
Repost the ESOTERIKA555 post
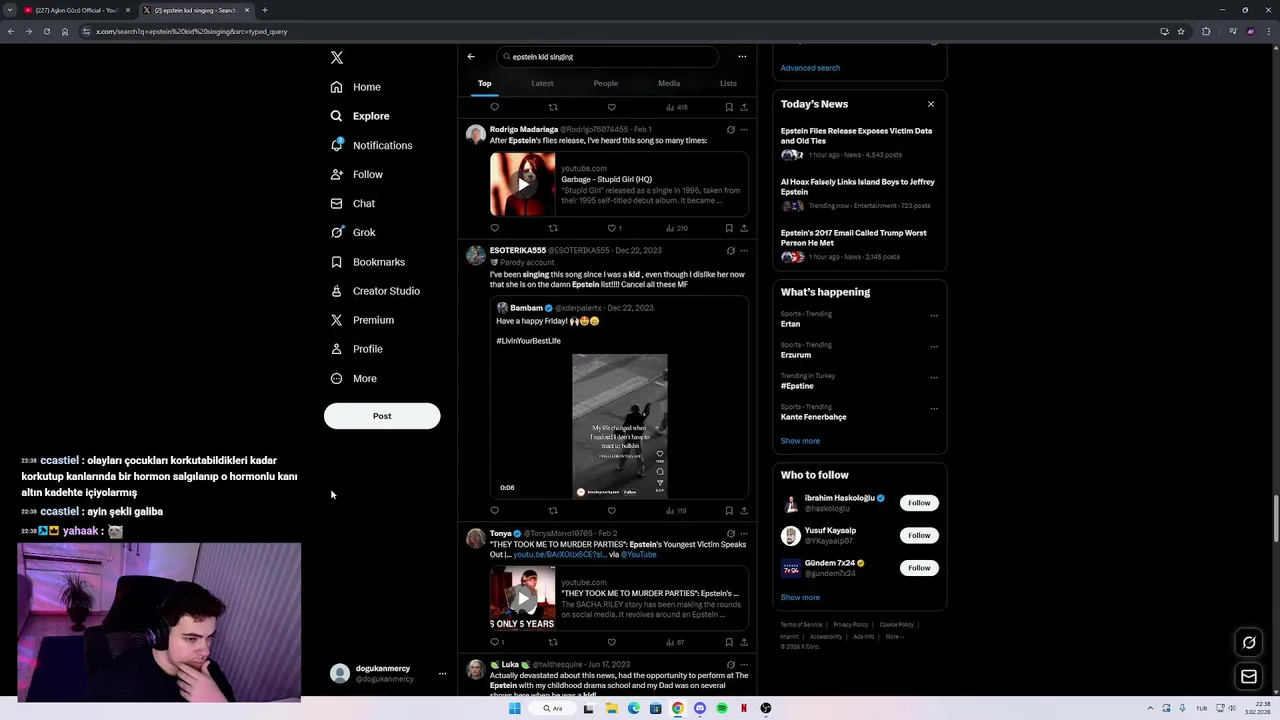pos(553,511)
